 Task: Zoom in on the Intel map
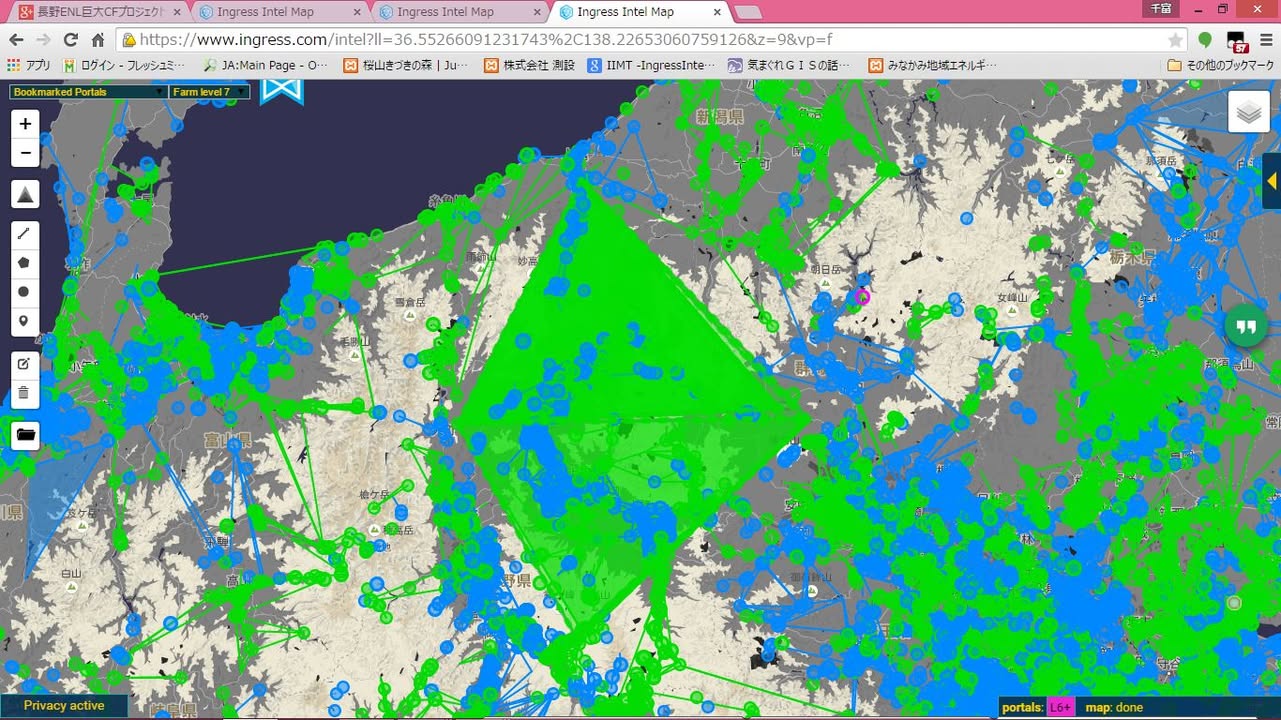click(x=25, y=124)
